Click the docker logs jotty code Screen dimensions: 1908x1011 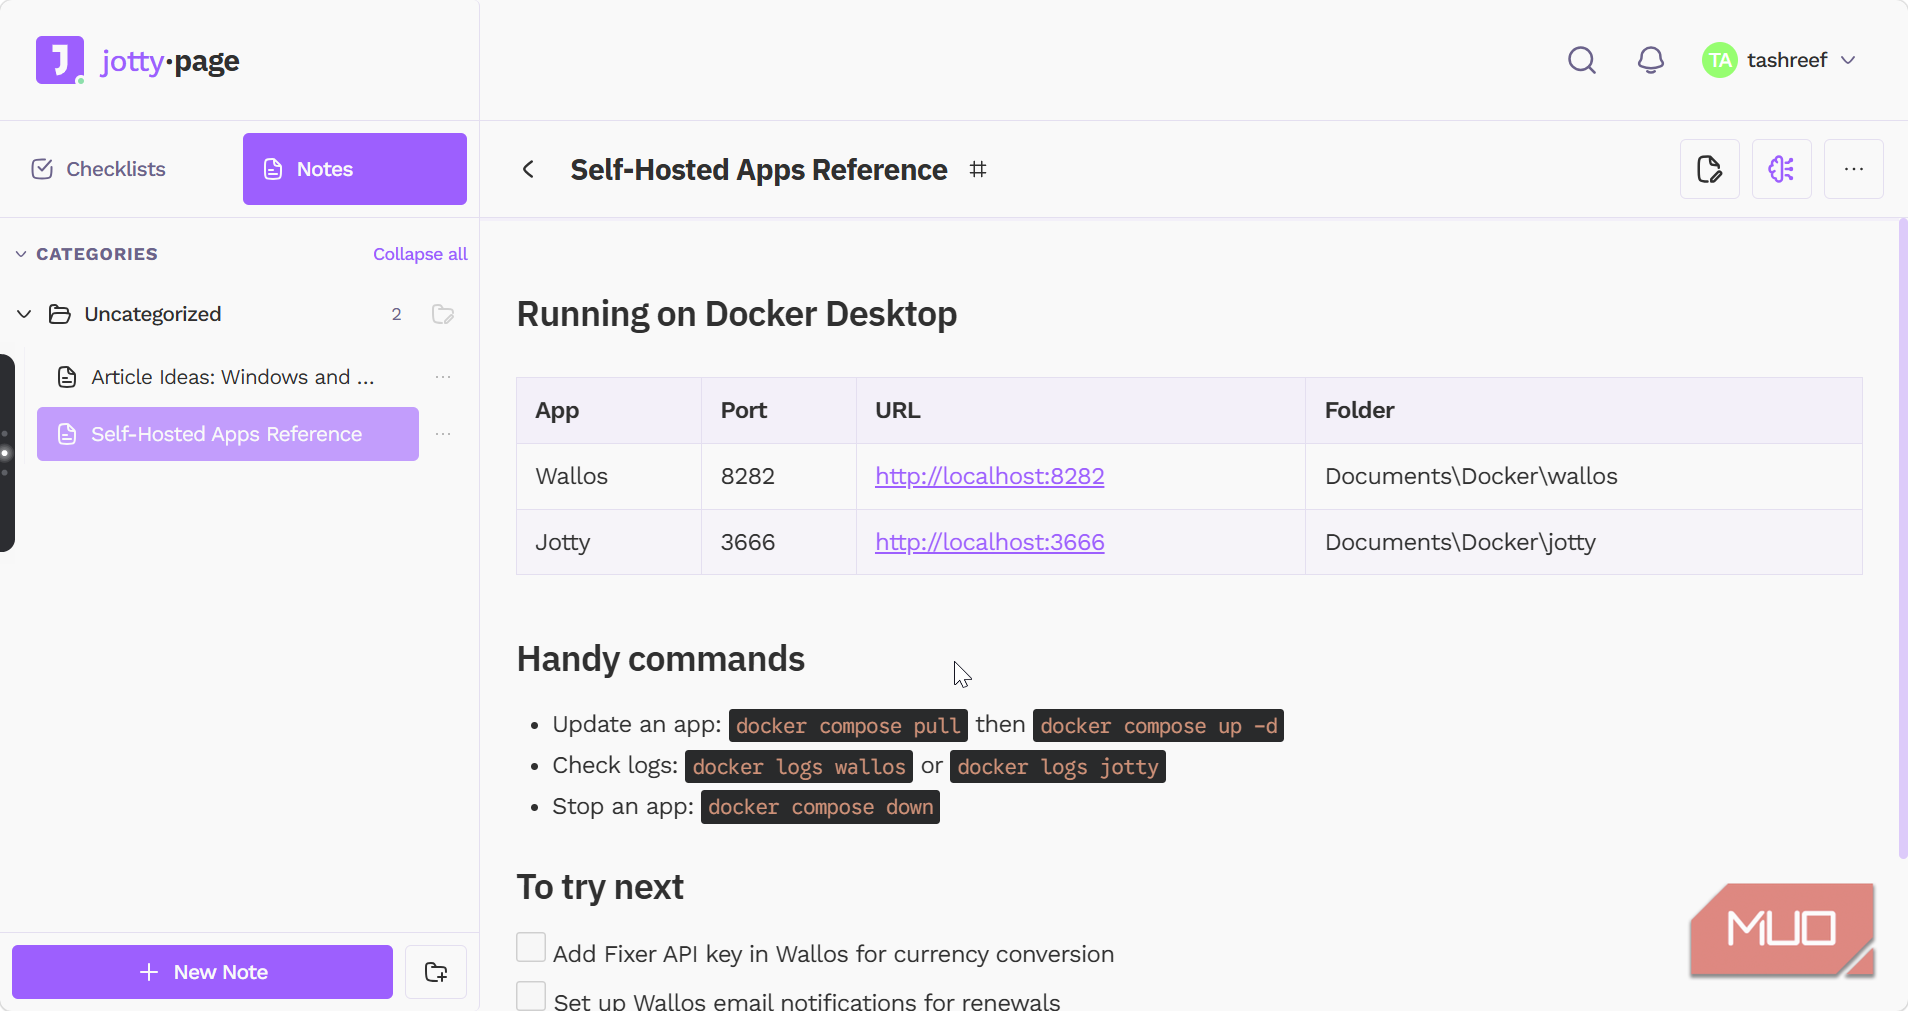pyautogui.click(x=1058, y=767)
